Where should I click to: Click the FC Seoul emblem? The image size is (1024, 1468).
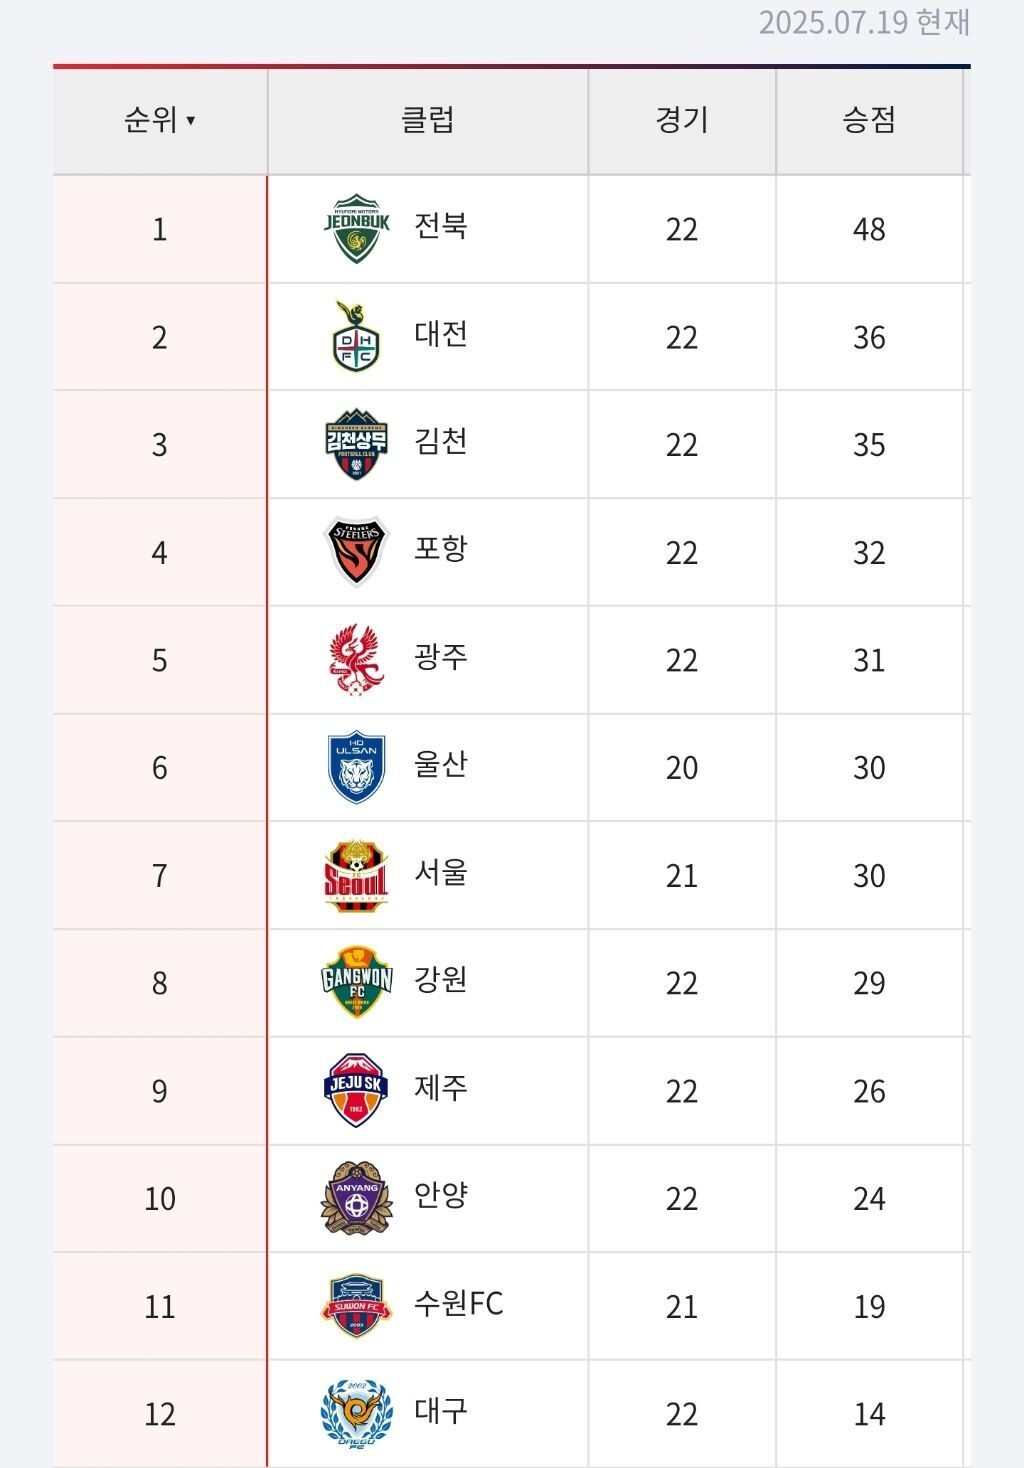coord(357,875)
